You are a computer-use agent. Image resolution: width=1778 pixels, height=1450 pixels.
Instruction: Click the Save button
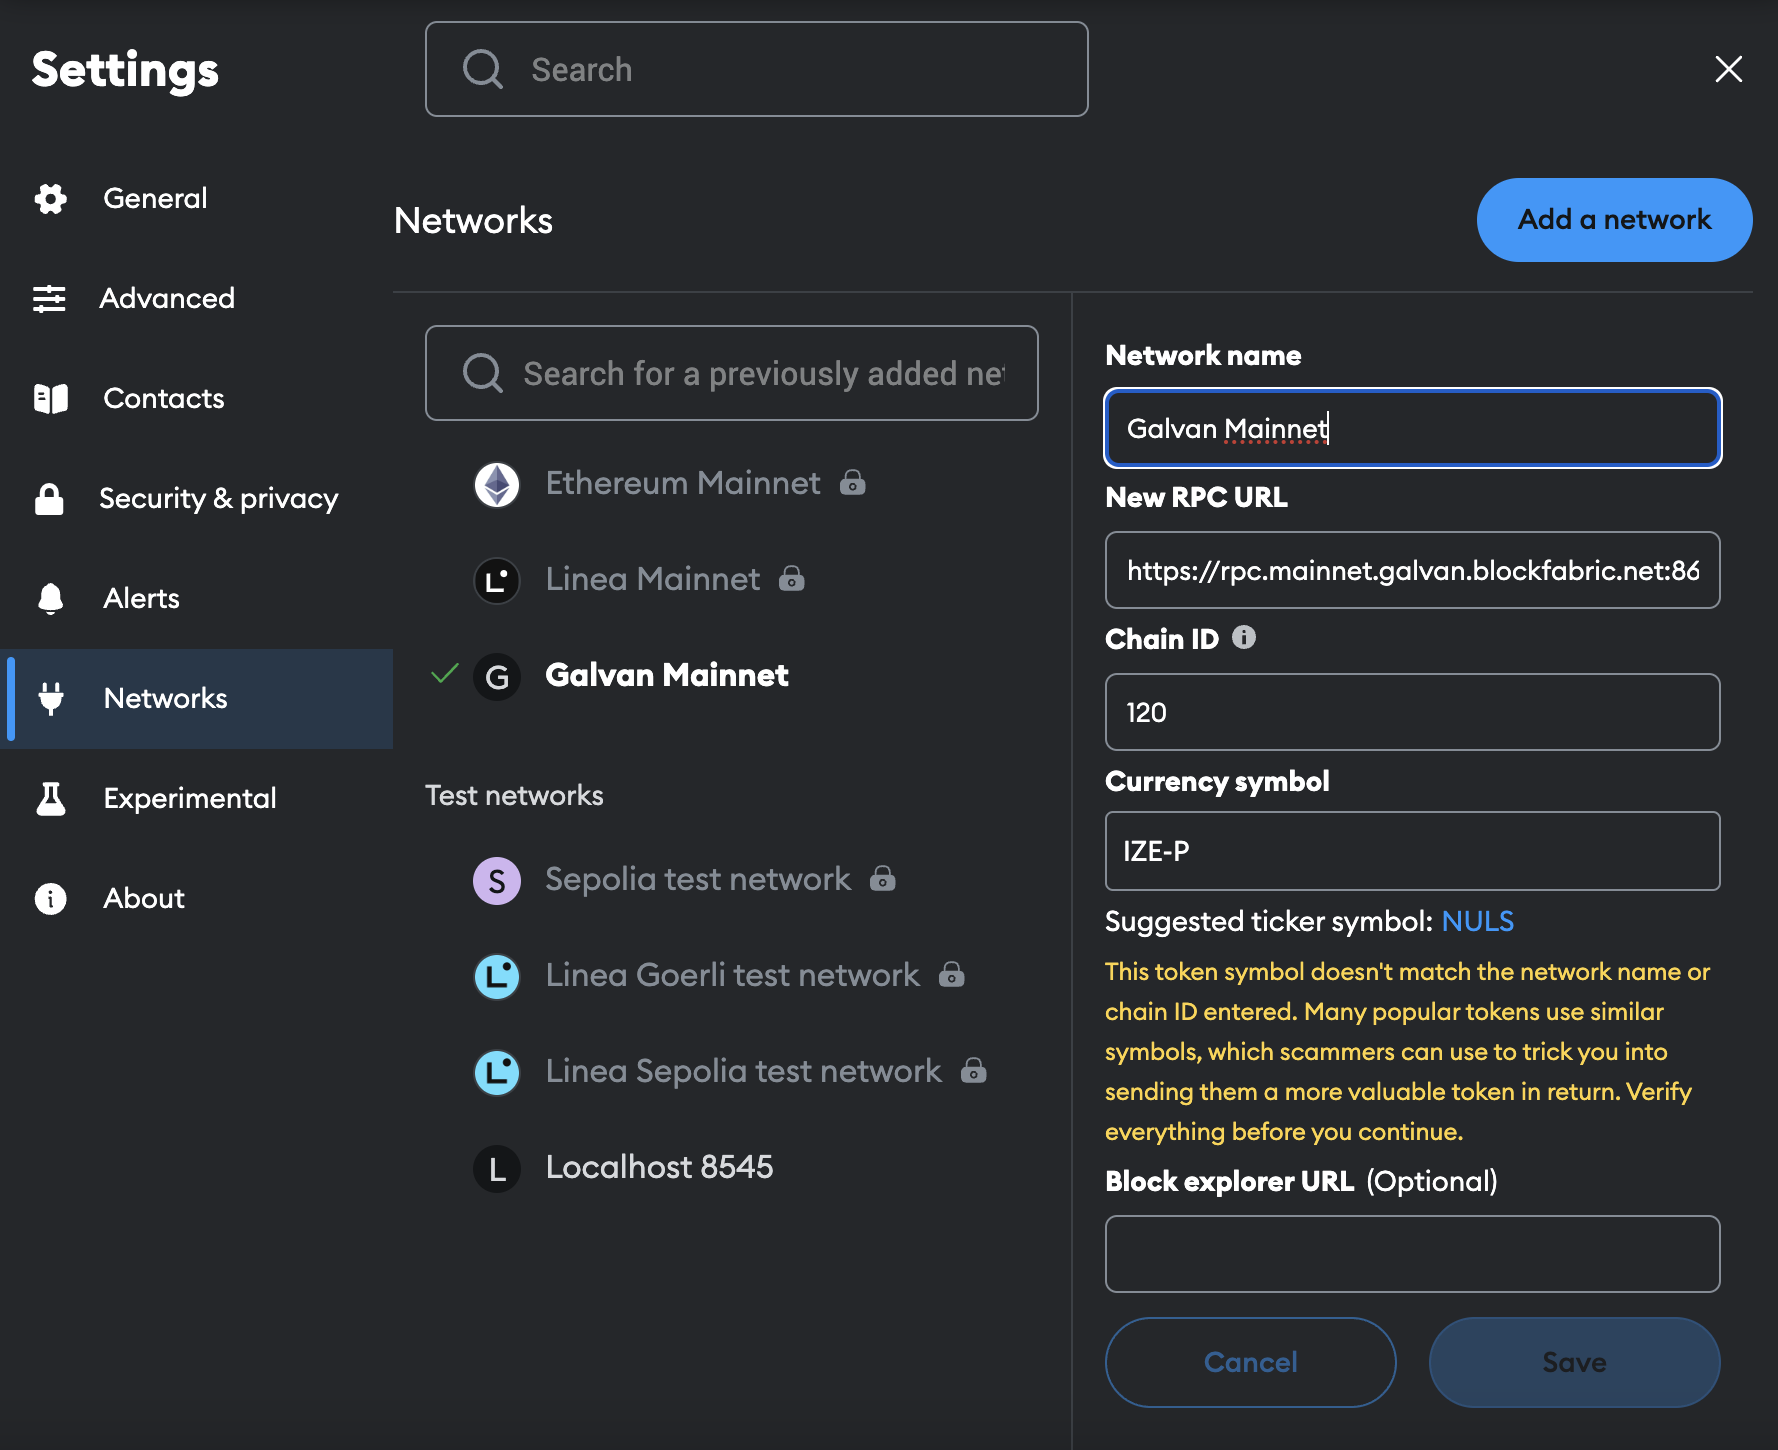pyautogui.click(x=1574, y=1362)
